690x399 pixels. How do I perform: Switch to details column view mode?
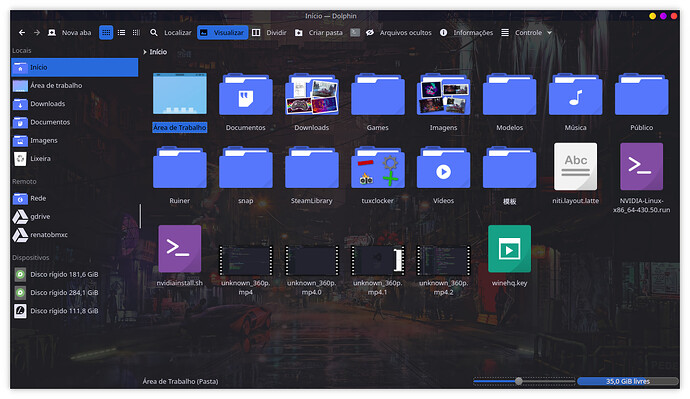click(136, 33)
